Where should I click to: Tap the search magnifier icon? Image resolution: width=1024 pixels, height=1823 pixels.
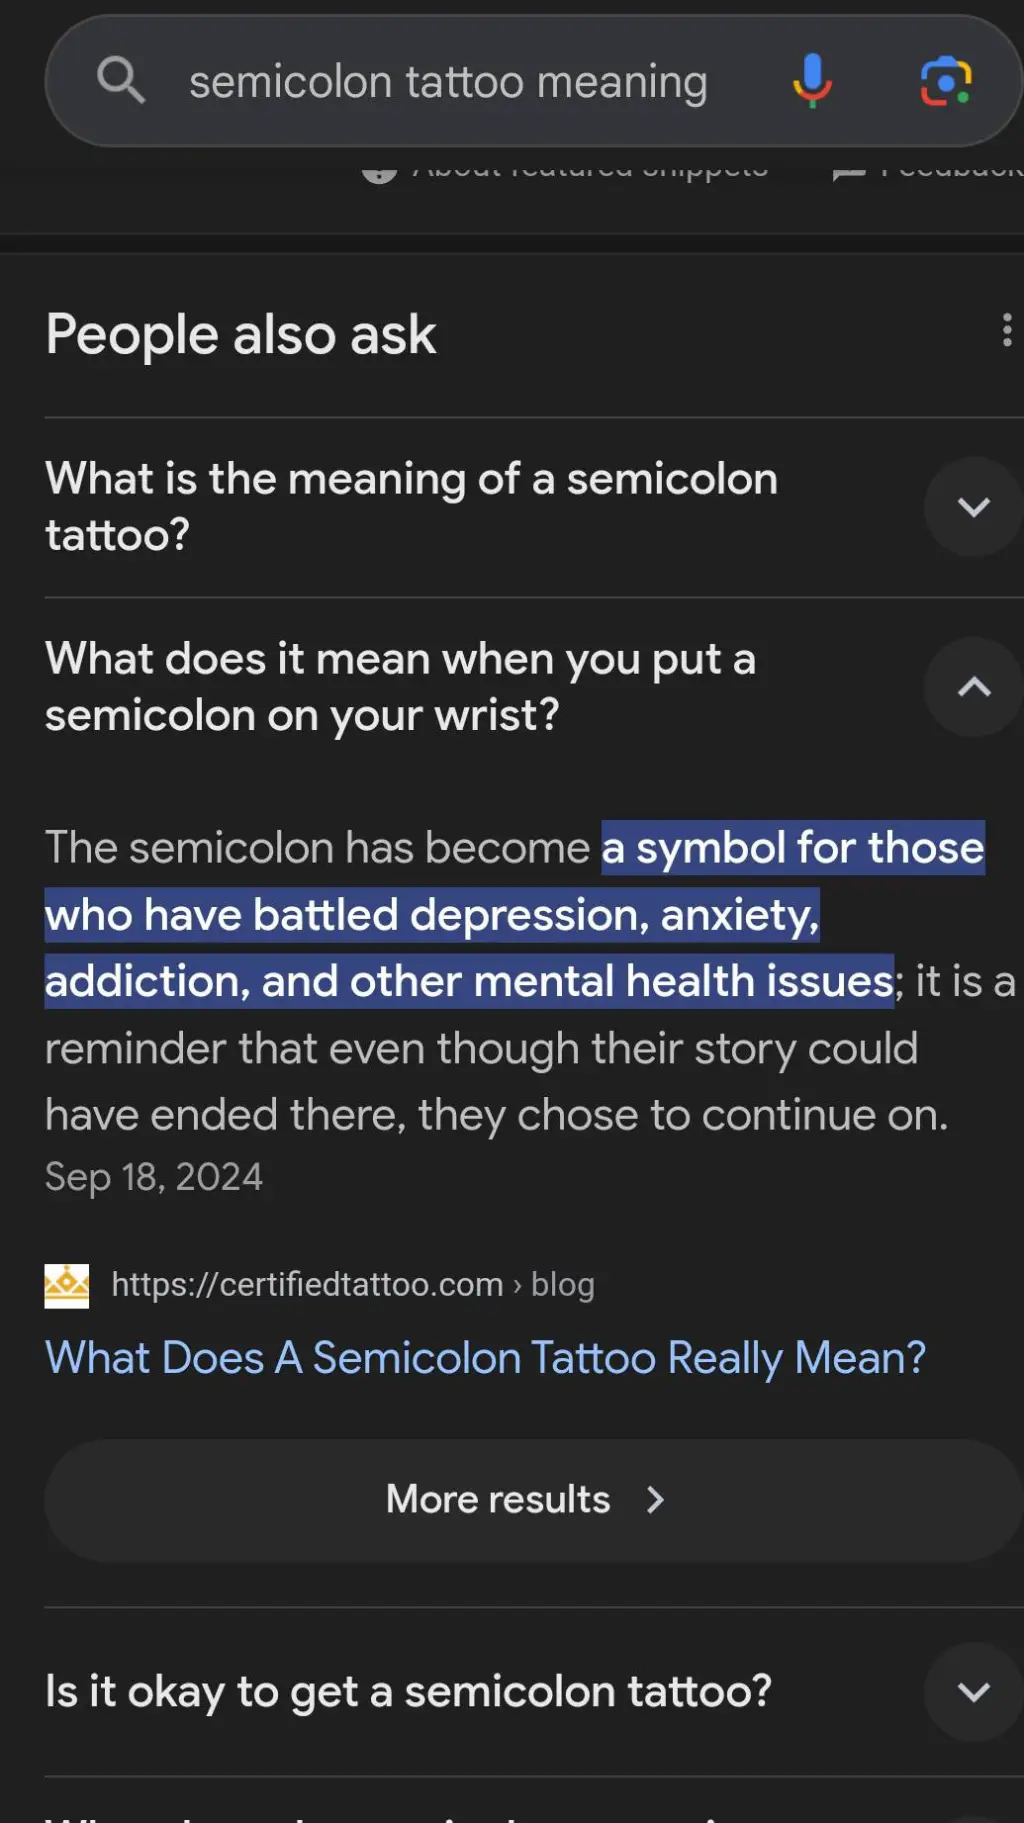pos(120,80)
